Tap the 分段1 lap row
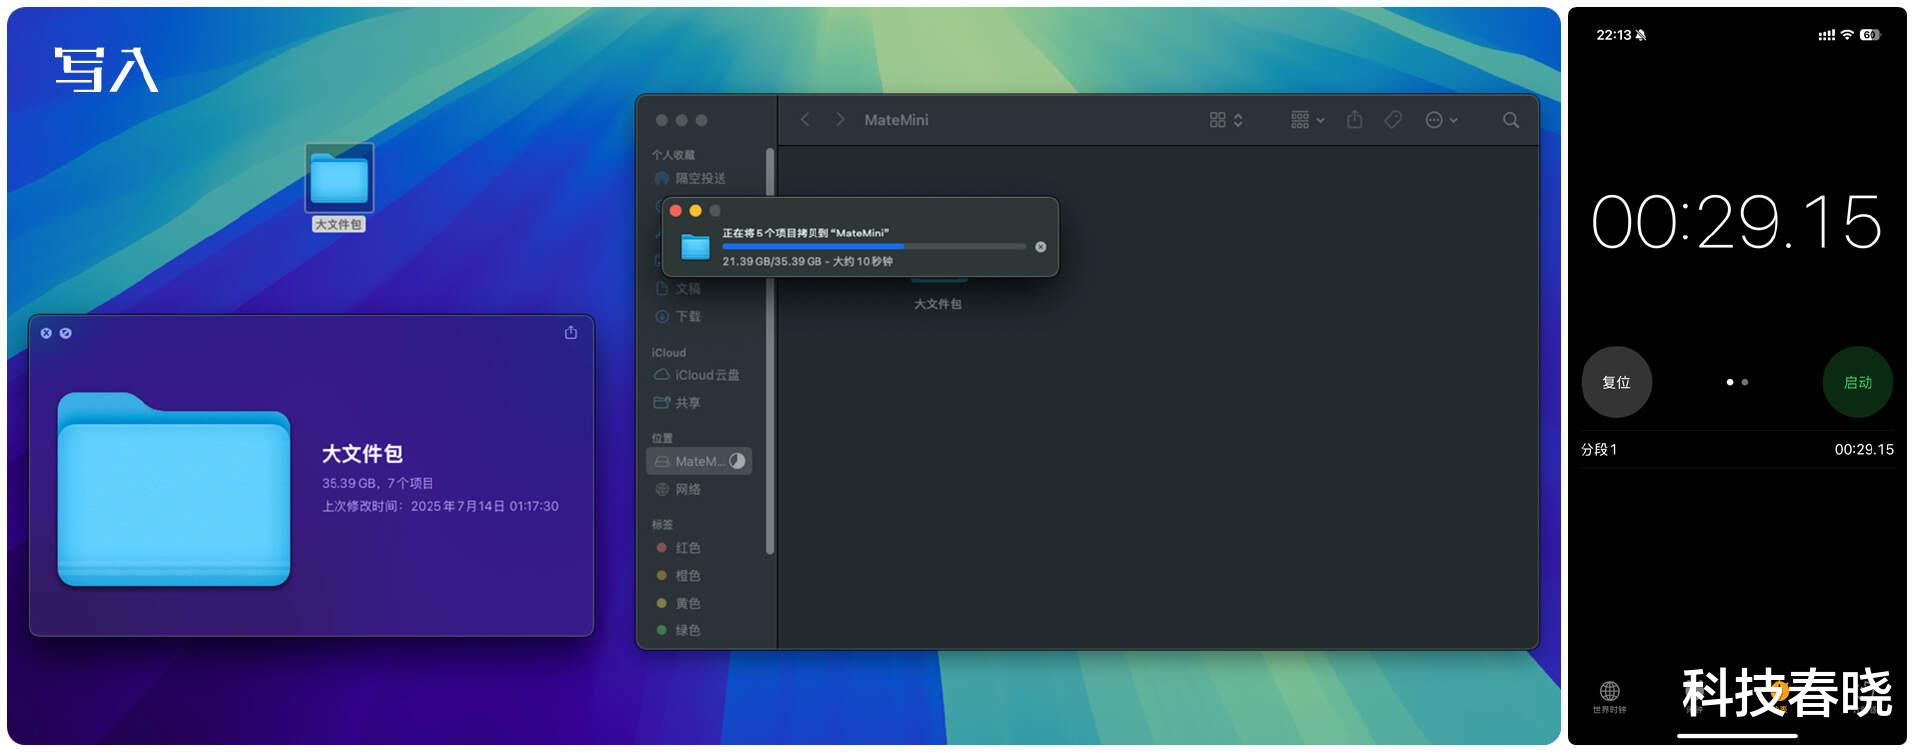 [1737, 450]
